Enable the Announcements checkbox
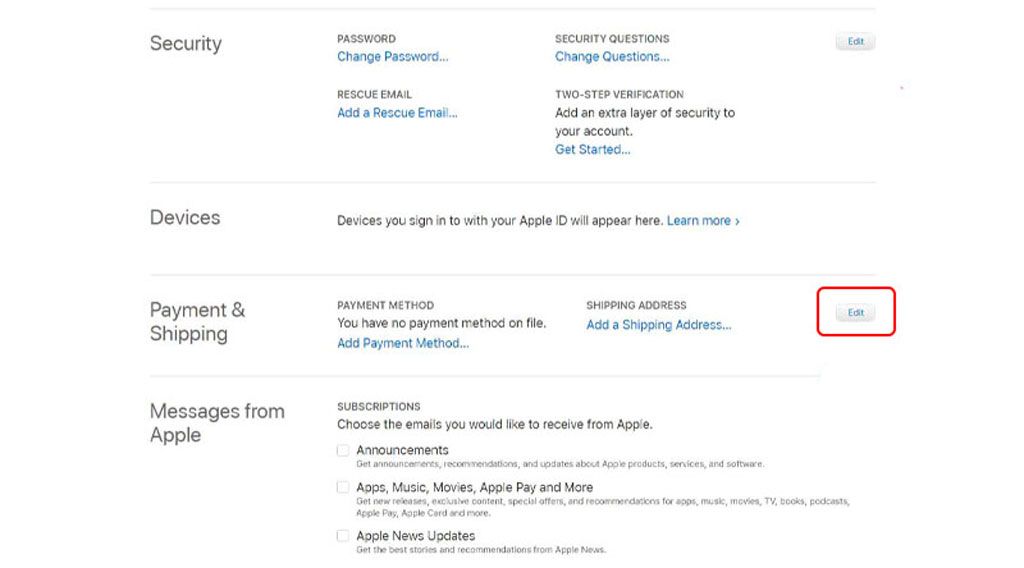The height and width of the screenshot is (568, 1024). 343,450
